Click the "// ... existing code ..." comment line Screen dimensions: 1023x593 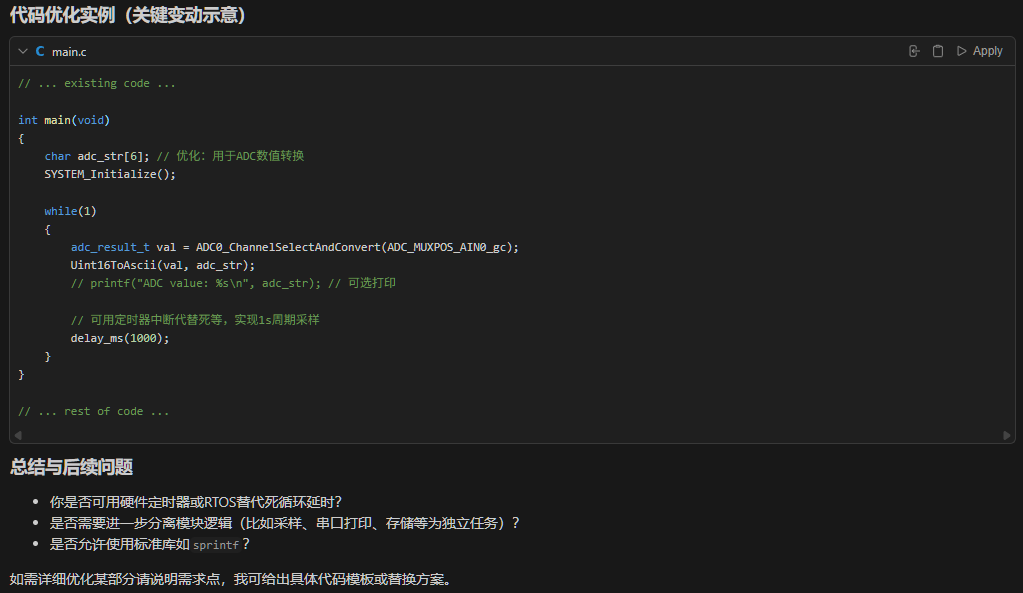click(97, 84)
